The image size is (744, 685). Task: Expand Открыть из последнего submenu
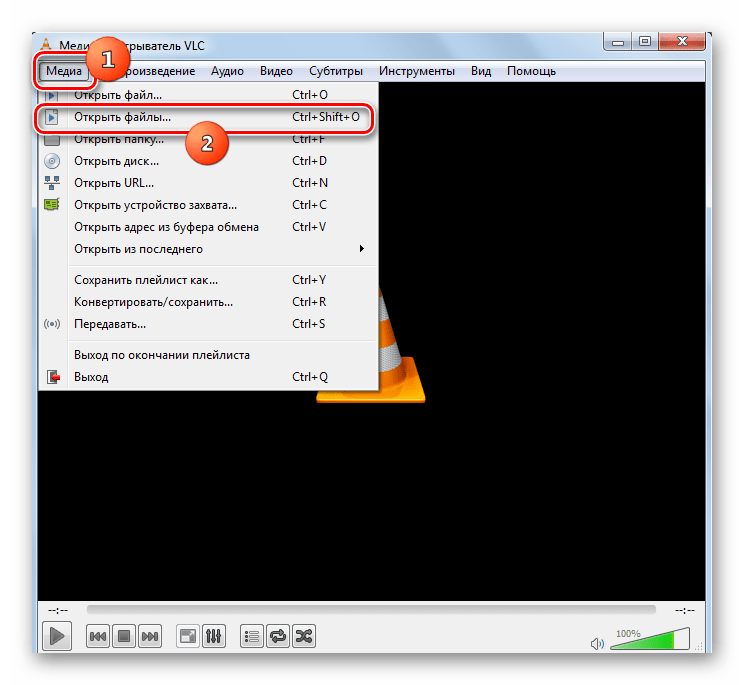(208, 249)
